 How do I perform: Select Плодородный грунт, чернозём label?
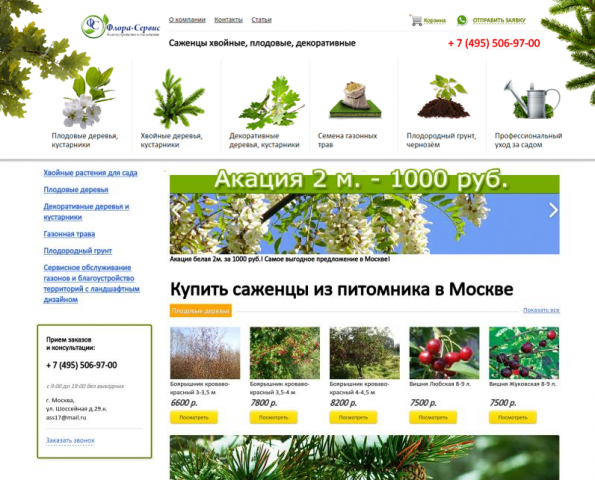click(x=441, y=140)
